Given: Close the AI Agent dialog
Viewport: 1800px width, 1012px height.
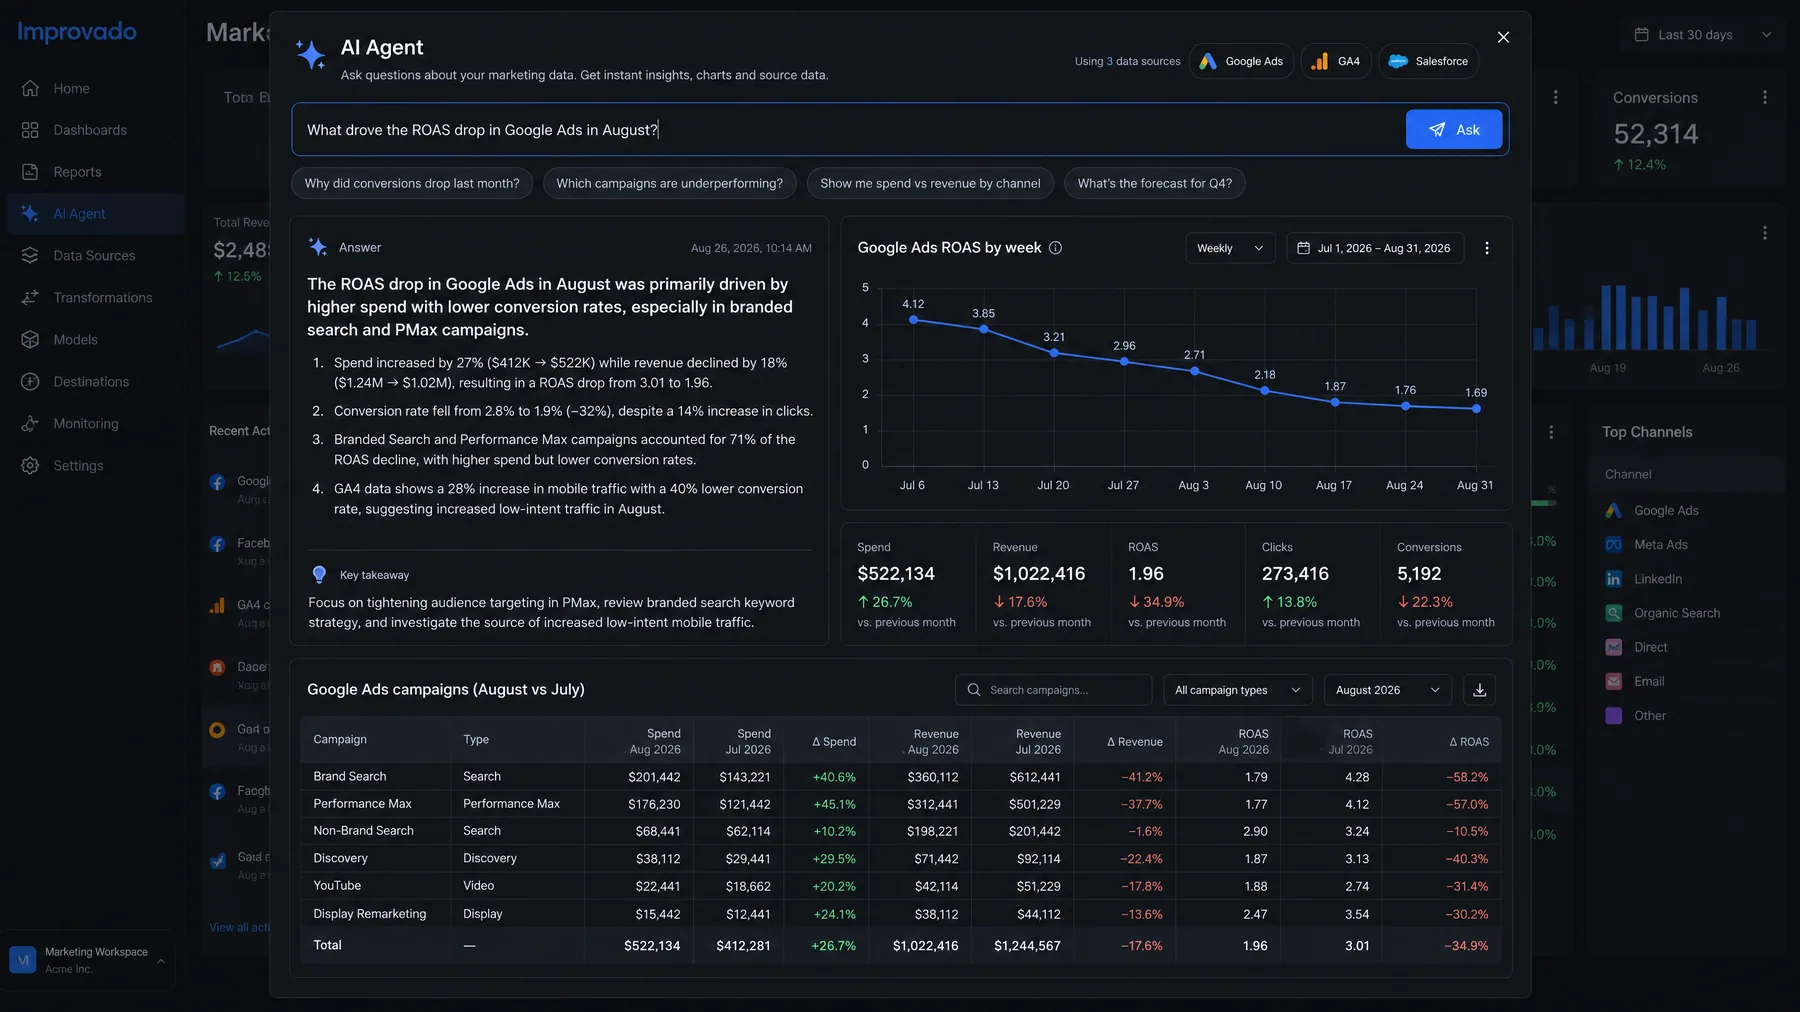Looking at the screenshot, I should tap(1503, 37).
